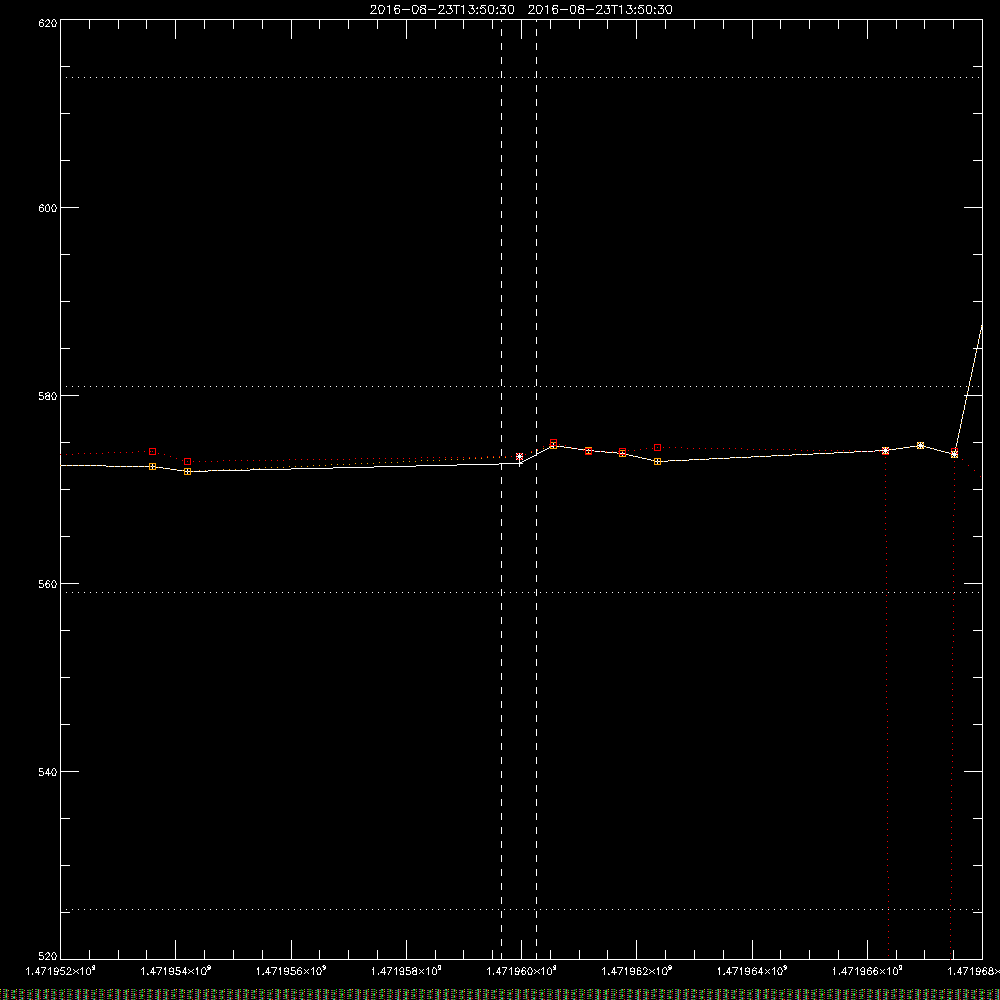This screenshot has width=1000, height=1000.
Task: Click the 540 y-axis label
Action: 48,772
